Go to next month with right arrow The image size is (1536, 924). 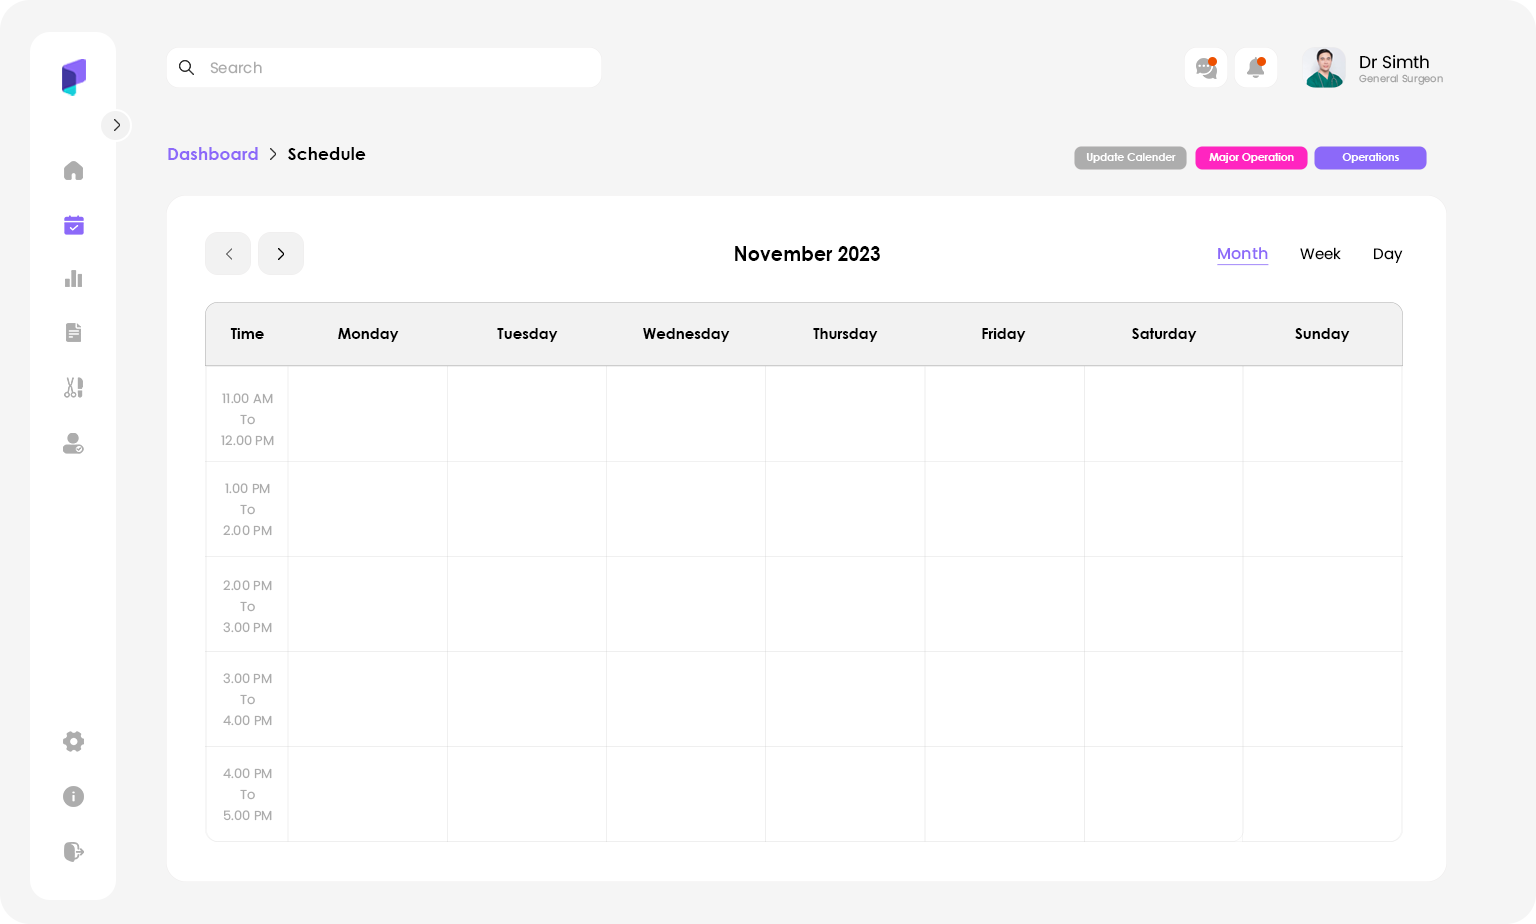281,254
